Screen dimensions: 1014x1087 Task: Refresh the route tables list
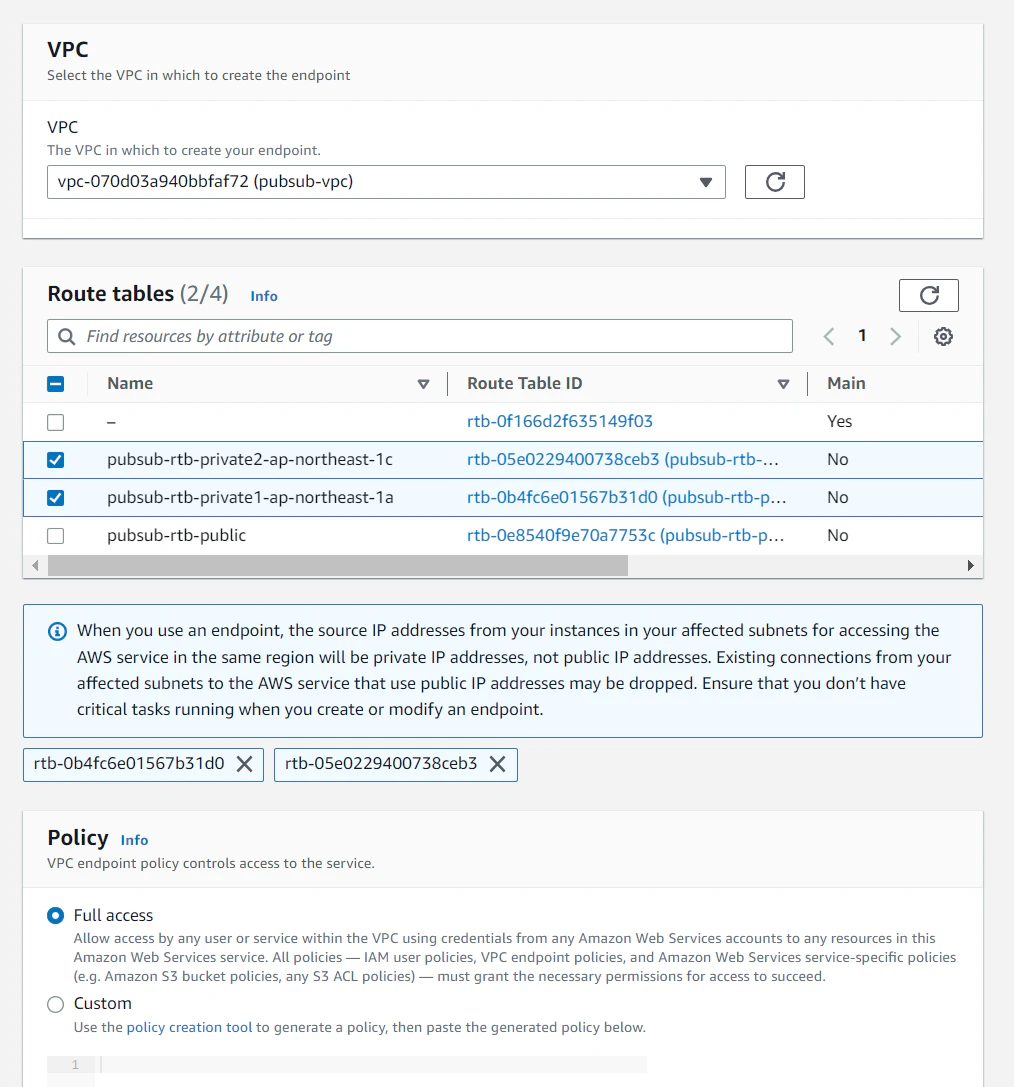[928, 295]
